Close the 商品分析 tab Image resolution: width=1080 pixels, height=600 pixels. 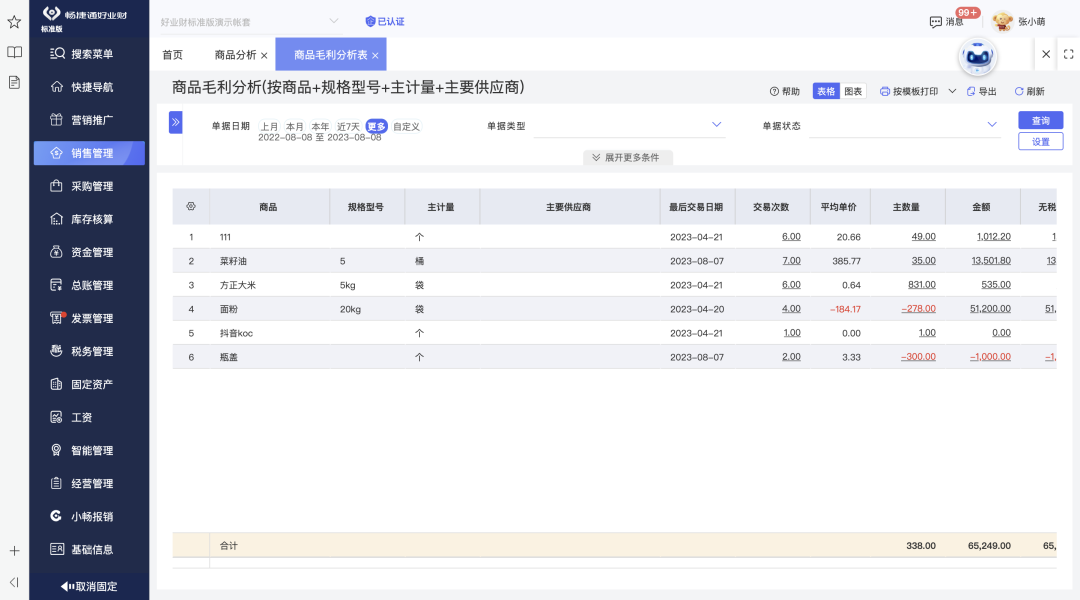click(x=264, y=56)
